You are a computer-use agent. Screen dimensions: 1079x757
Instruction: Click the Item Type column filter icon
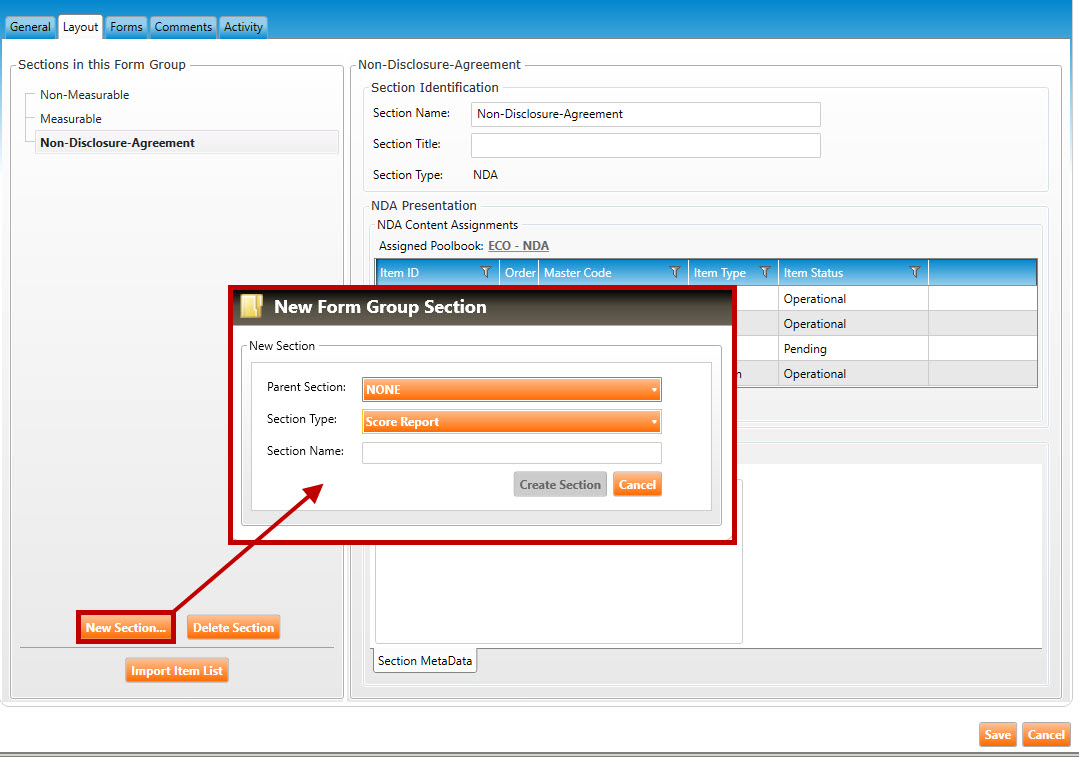pyautogui.click(x=765, y=272)
